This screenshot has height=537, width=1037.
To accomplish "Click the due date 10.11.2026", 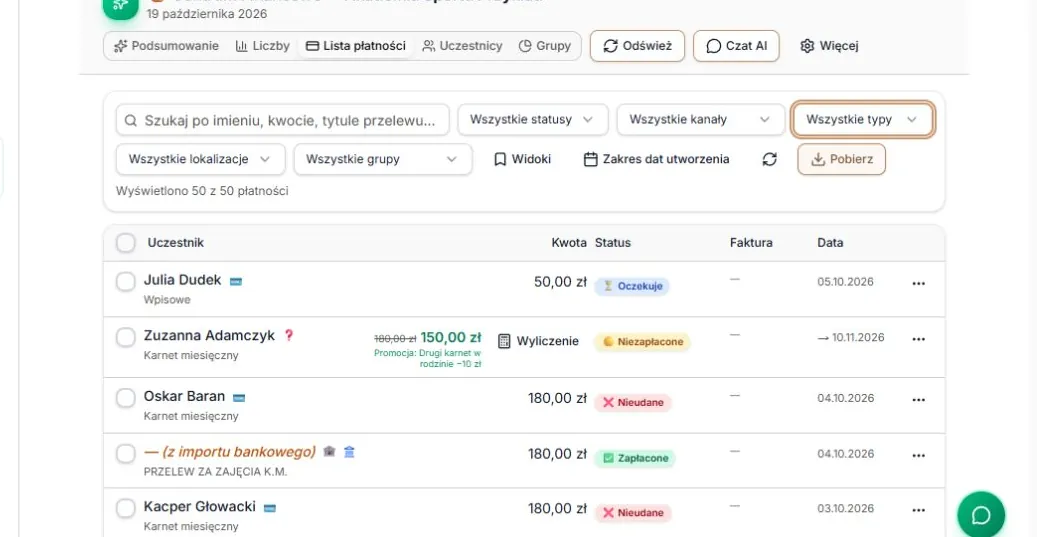I will [851, 337].
